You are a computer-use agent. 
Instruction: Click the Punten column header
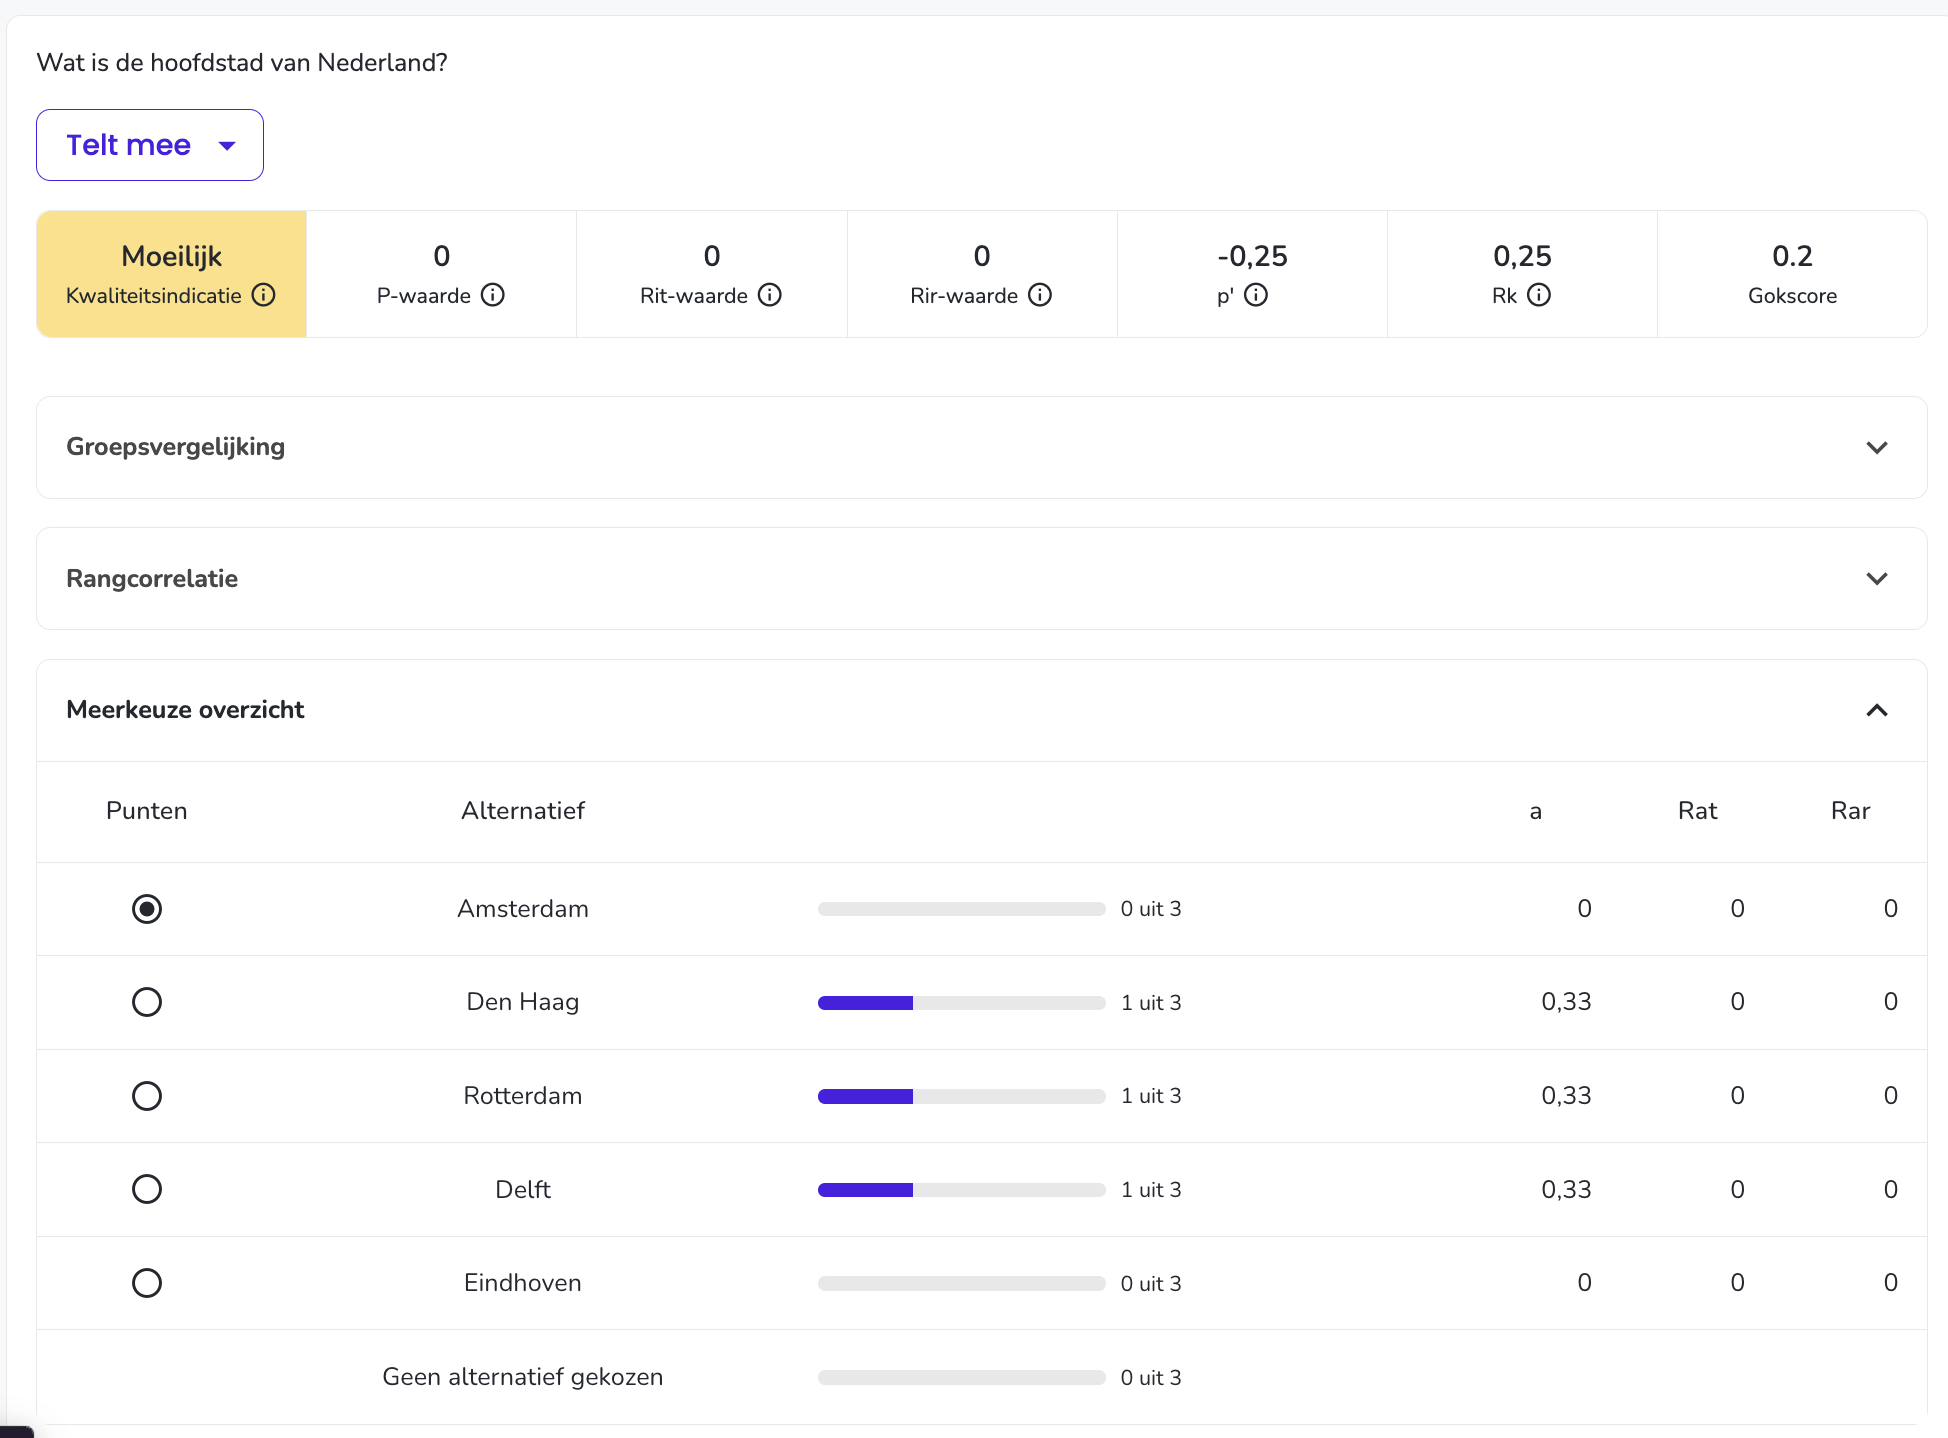click(147, 811)
